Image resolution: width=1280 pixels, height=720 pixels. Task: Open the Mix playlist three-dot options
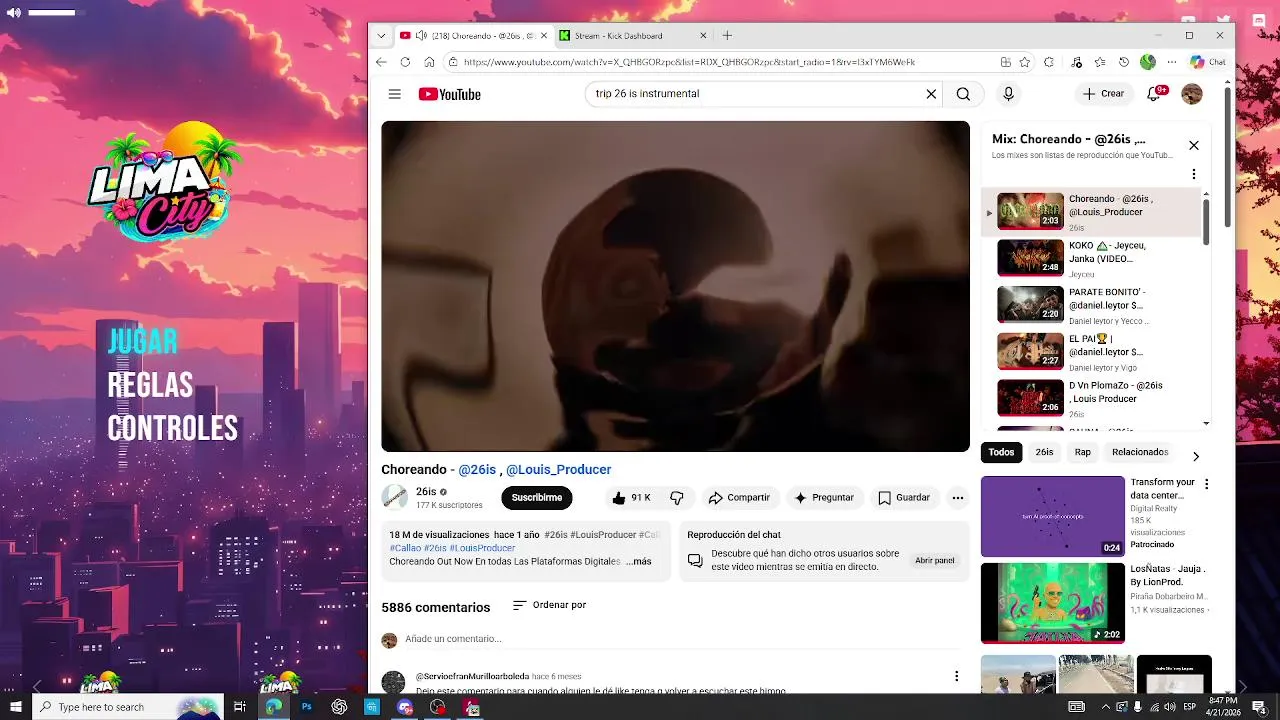1193,174
